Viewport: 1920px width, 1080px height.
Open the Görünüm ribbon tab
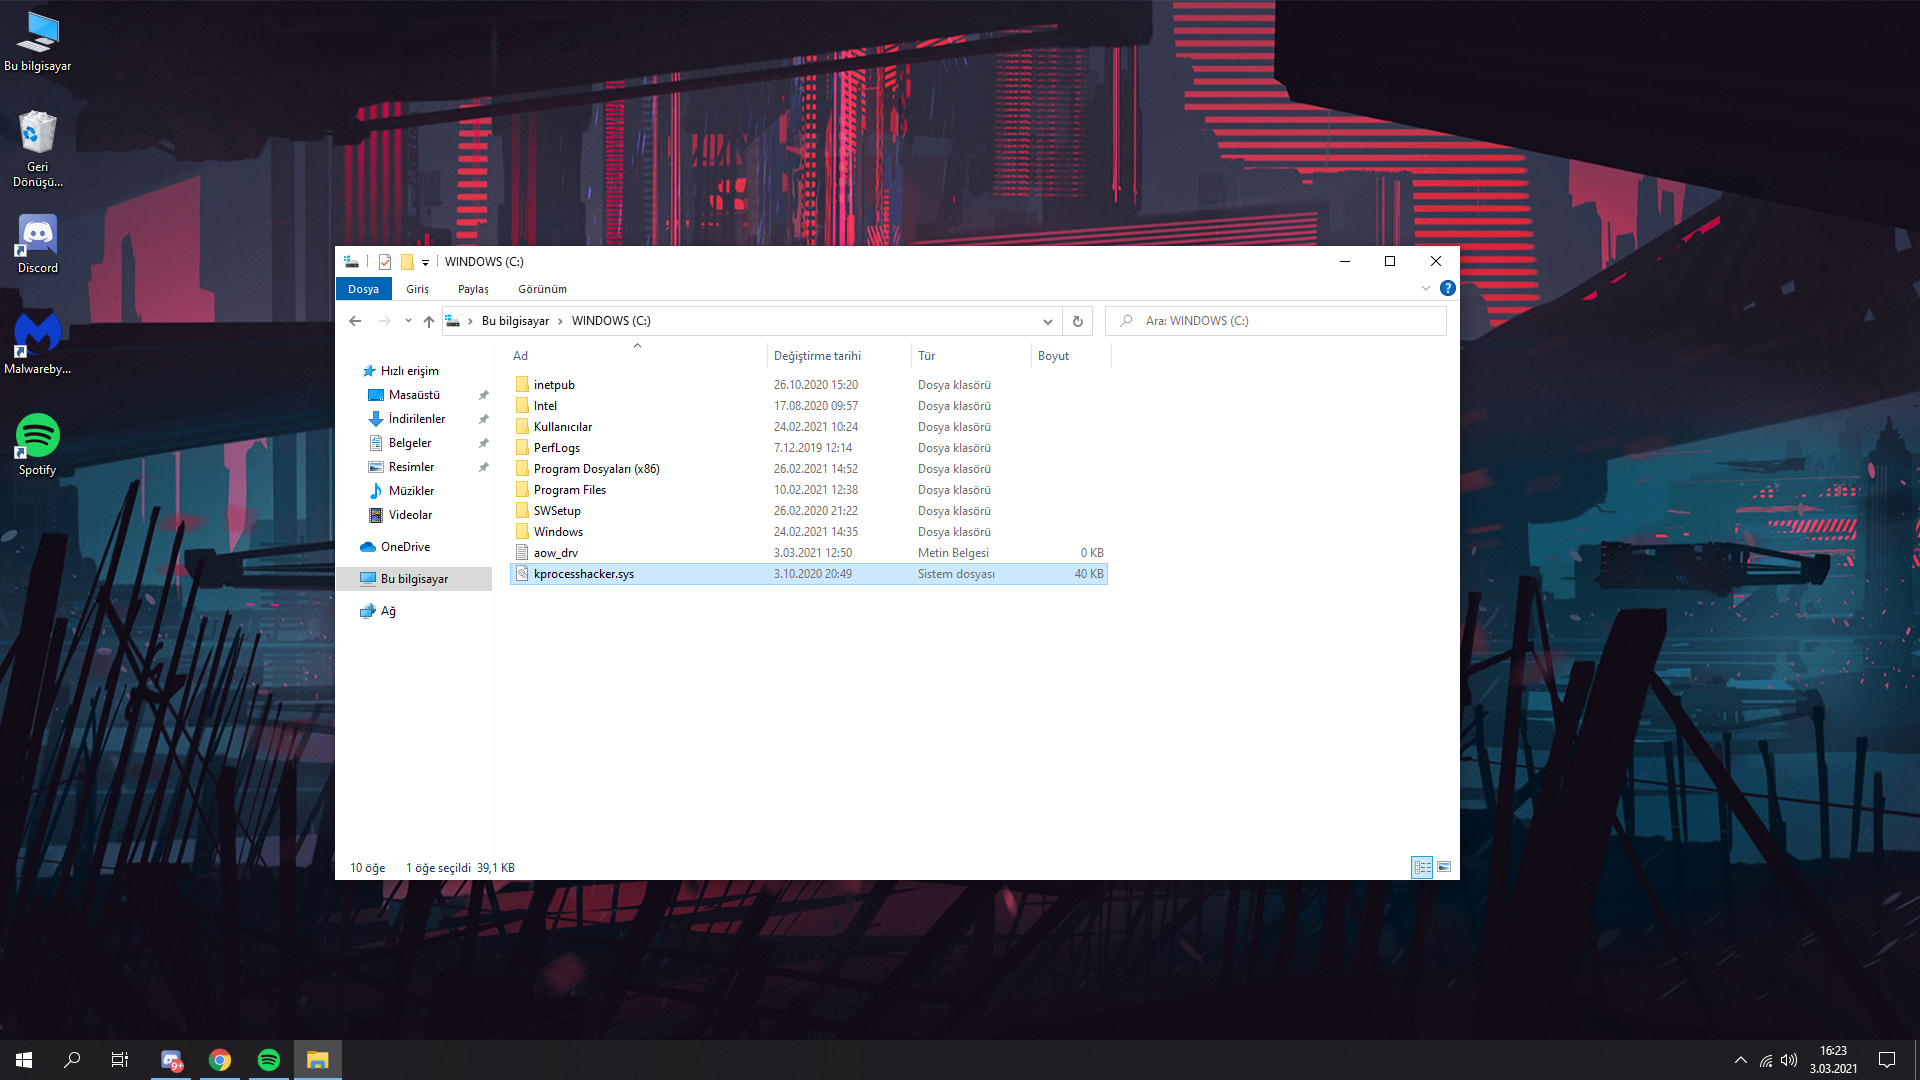click(x=542, y=289)
